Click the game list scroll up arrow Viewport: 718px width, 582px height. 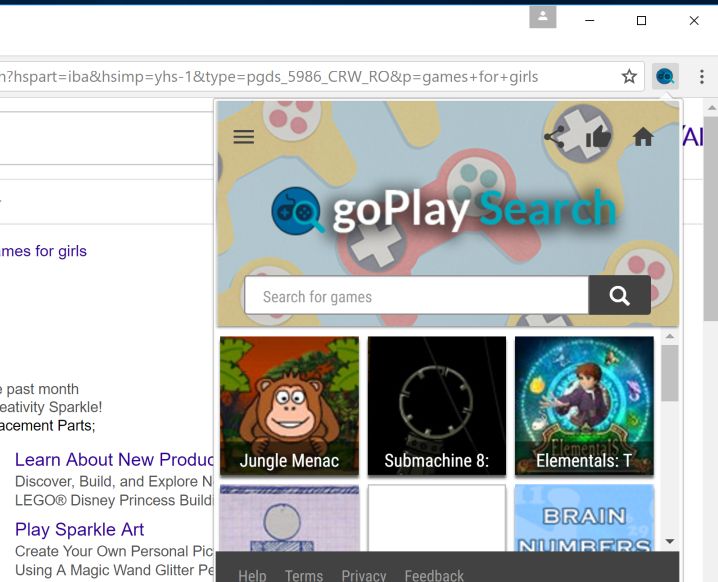(670, 337)
